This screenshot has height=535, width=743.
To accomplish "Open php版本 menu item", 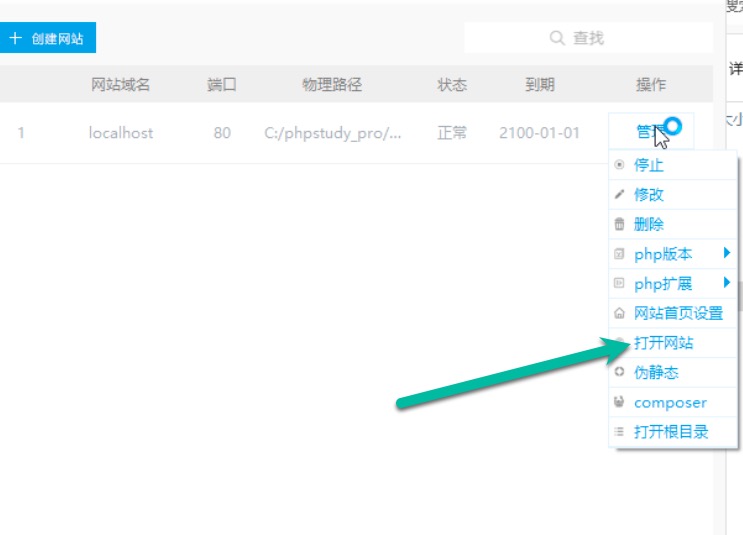I will [673, 254].
